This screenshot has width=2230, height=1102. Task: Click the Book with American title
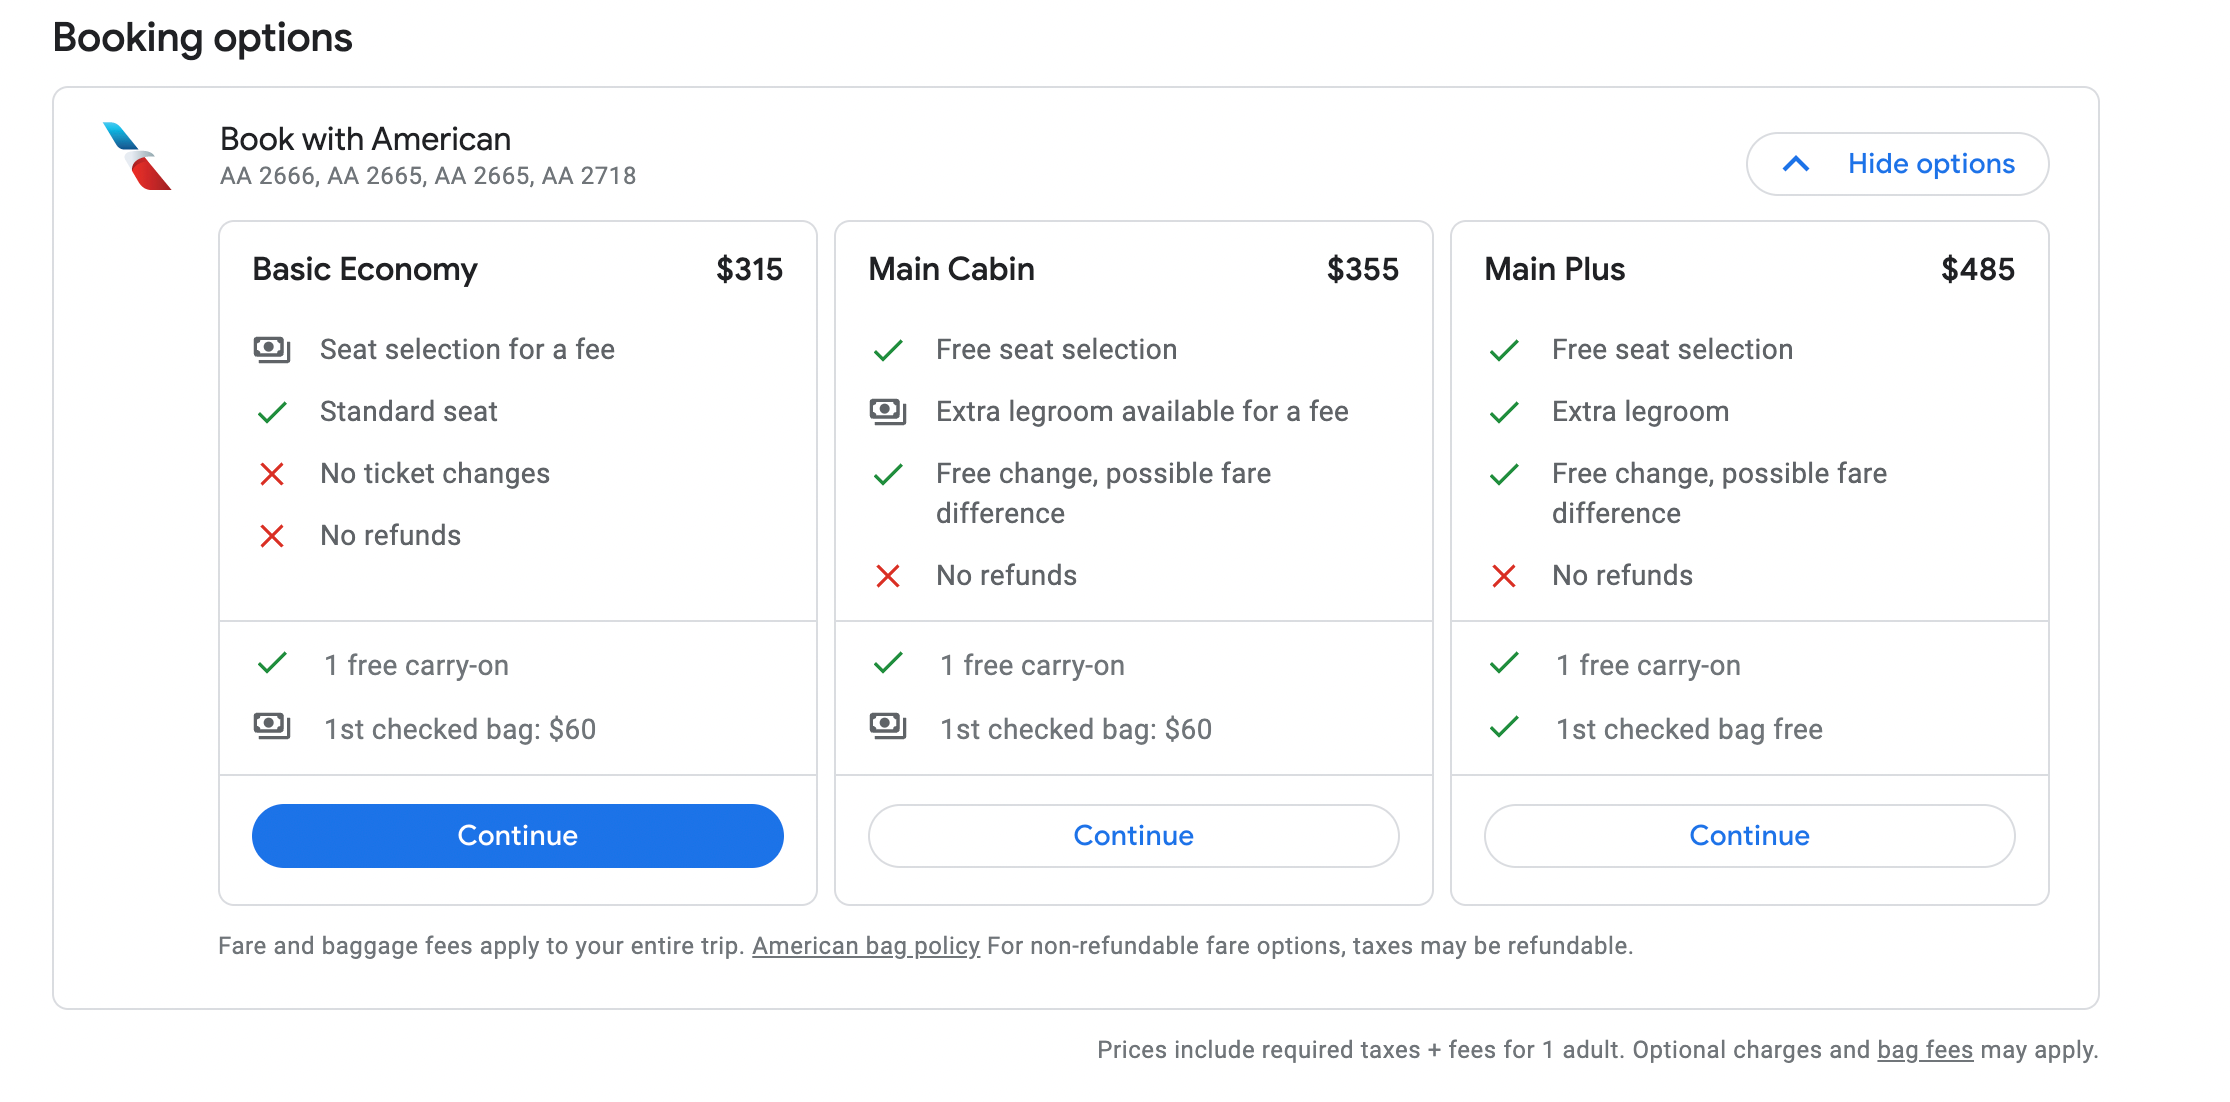pyautogui.click(x=365, y=139)
